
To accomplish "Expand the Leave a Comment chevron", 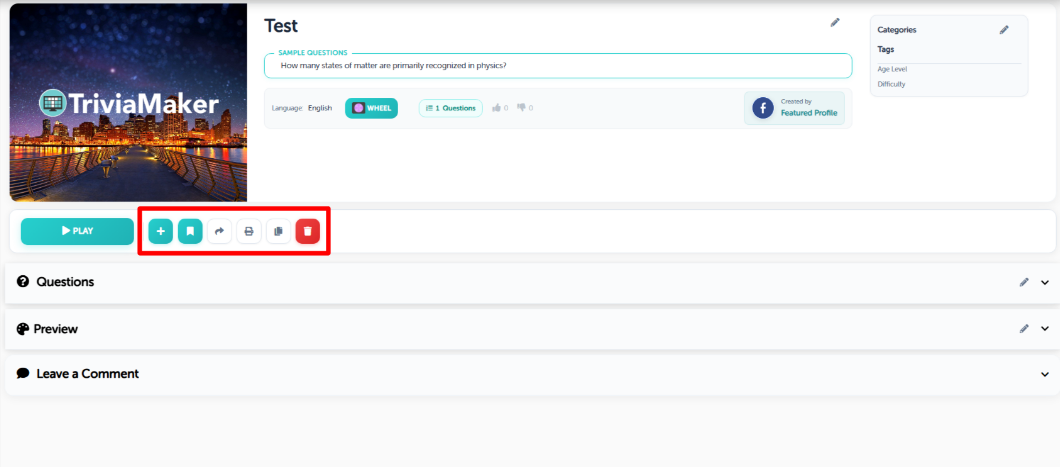I will point(1045,374).
